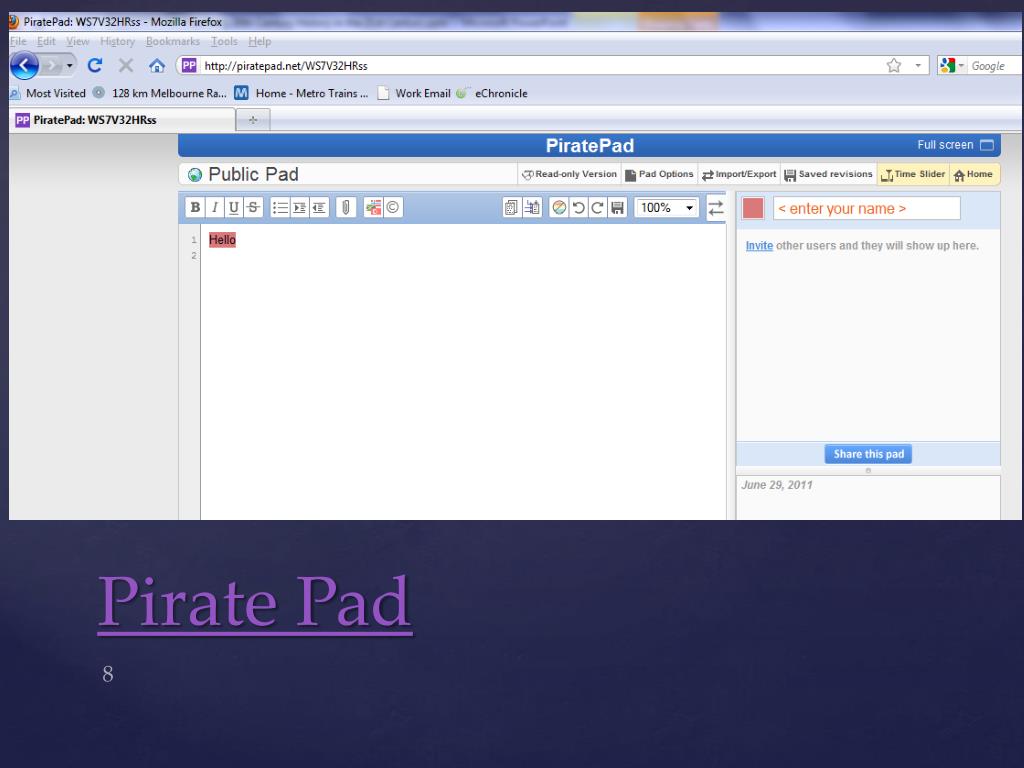The image size is (1024, 768).
Task: Open the Import/Export panel
Action: [x=739, y=174]
